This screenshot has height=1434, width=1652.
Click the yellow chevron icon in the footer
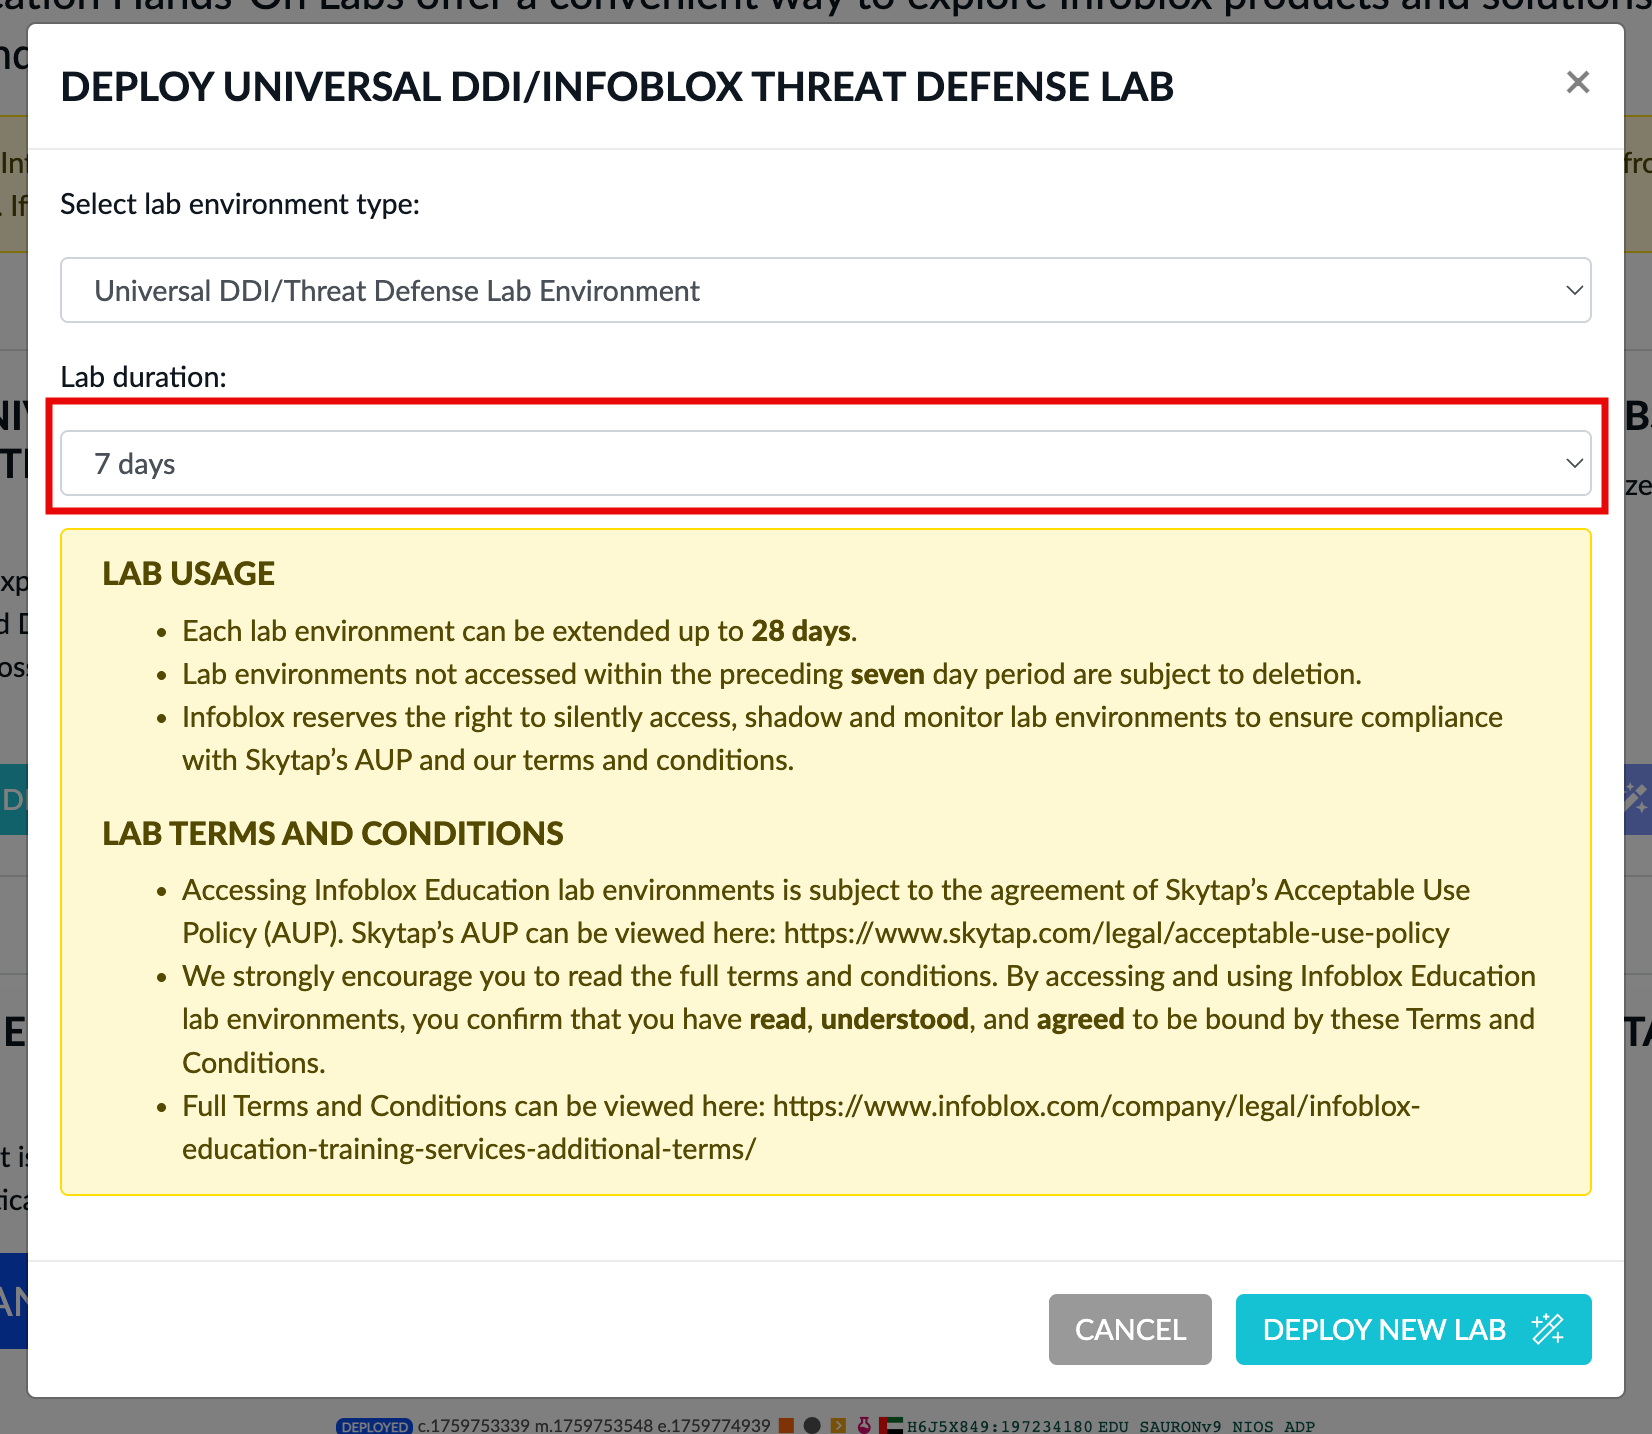click(838, 1425)
